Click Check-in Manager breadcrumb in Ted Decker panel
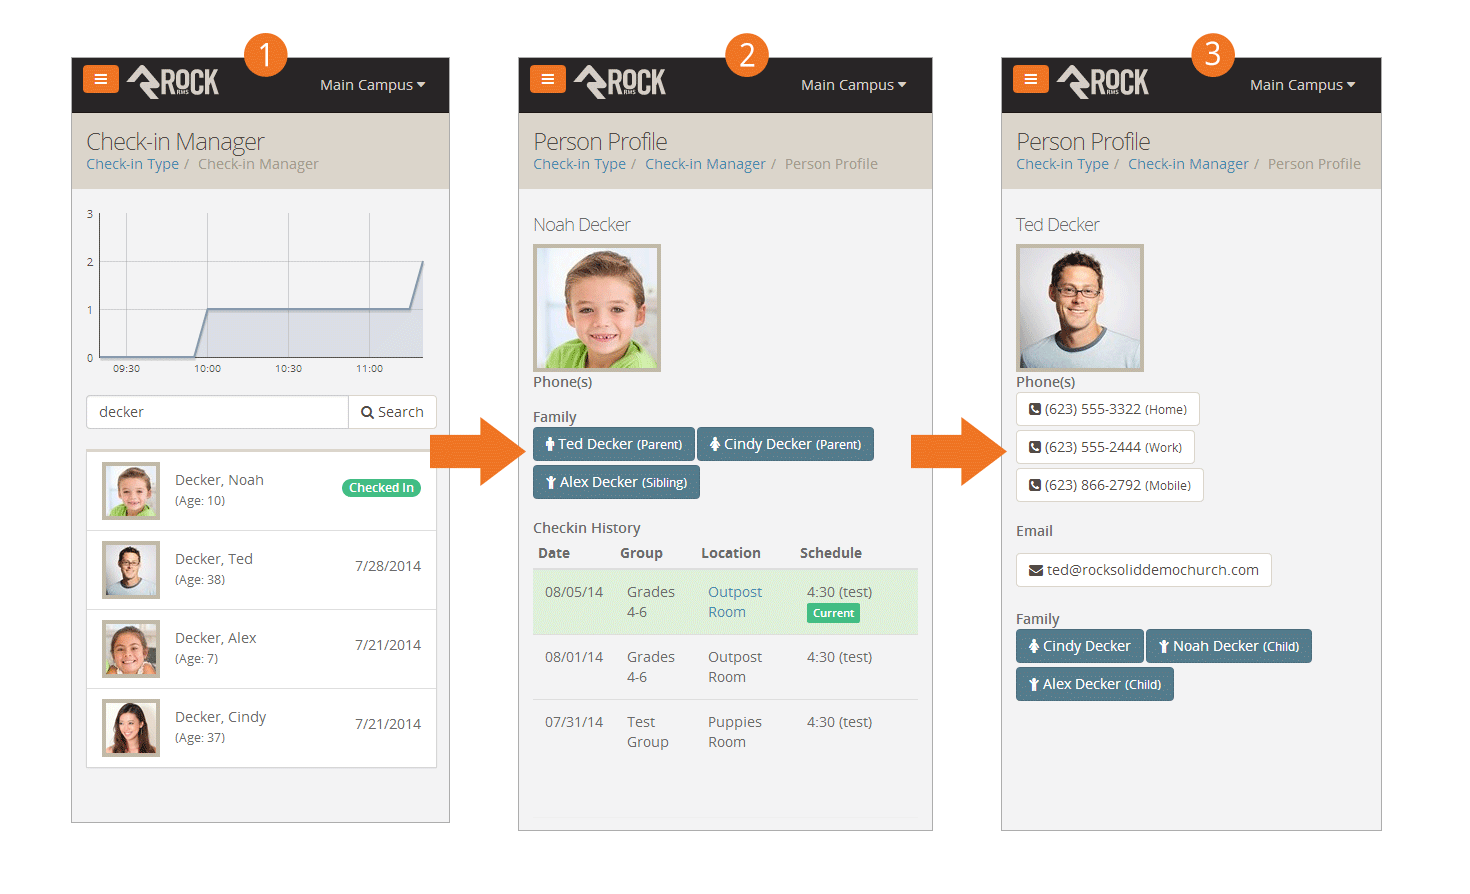The width and height of the screenshot is (1470, 894). tap(1188, 164)
